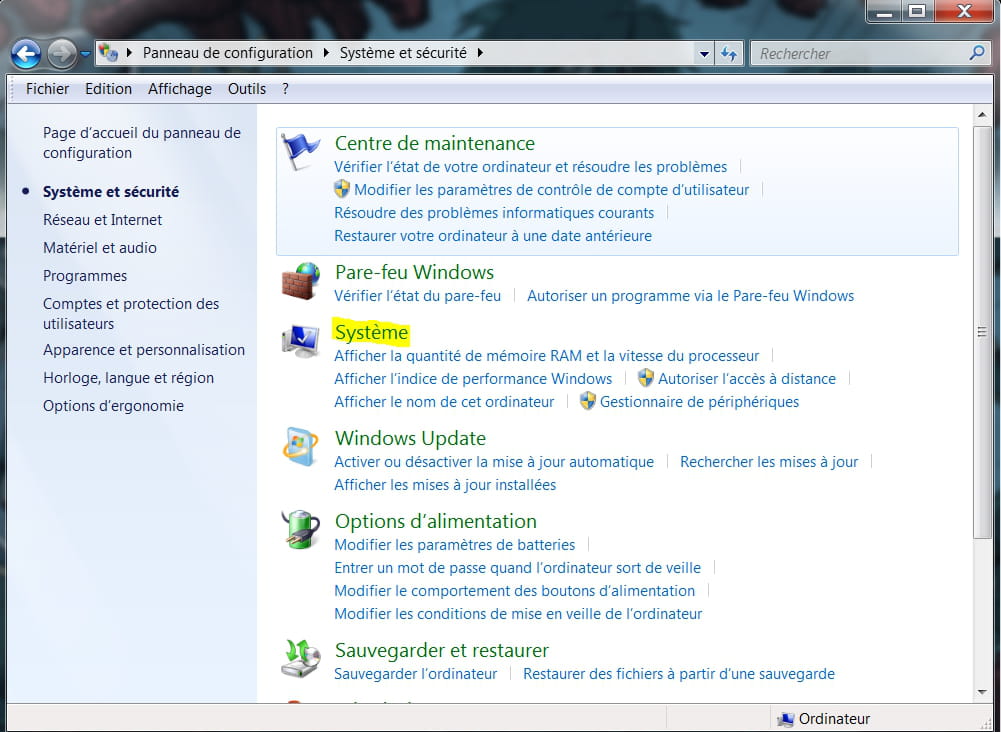Click the Back navigation arrow button
This screenshot has width=1001, height=732.
point(26,54)
